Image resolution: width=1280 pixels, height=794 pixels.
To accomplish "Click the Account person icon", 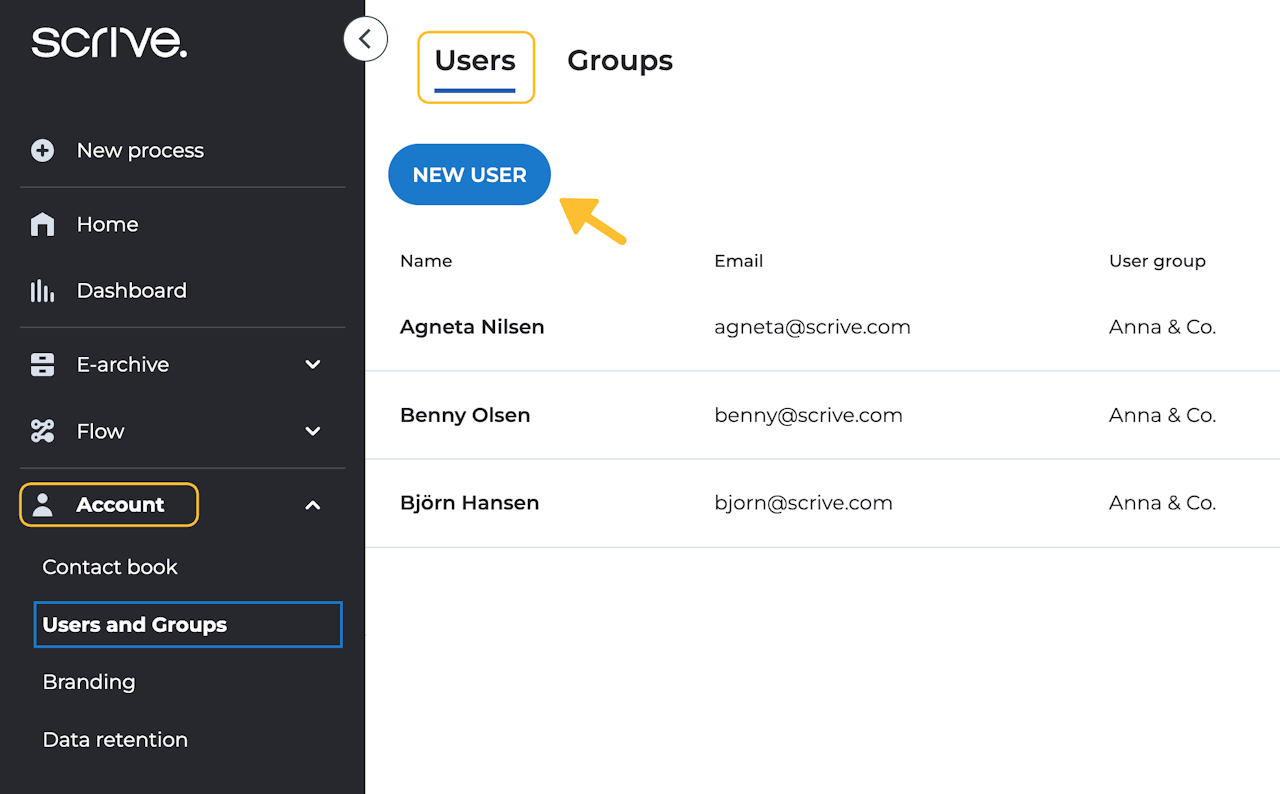I will (x=42, y=505).
